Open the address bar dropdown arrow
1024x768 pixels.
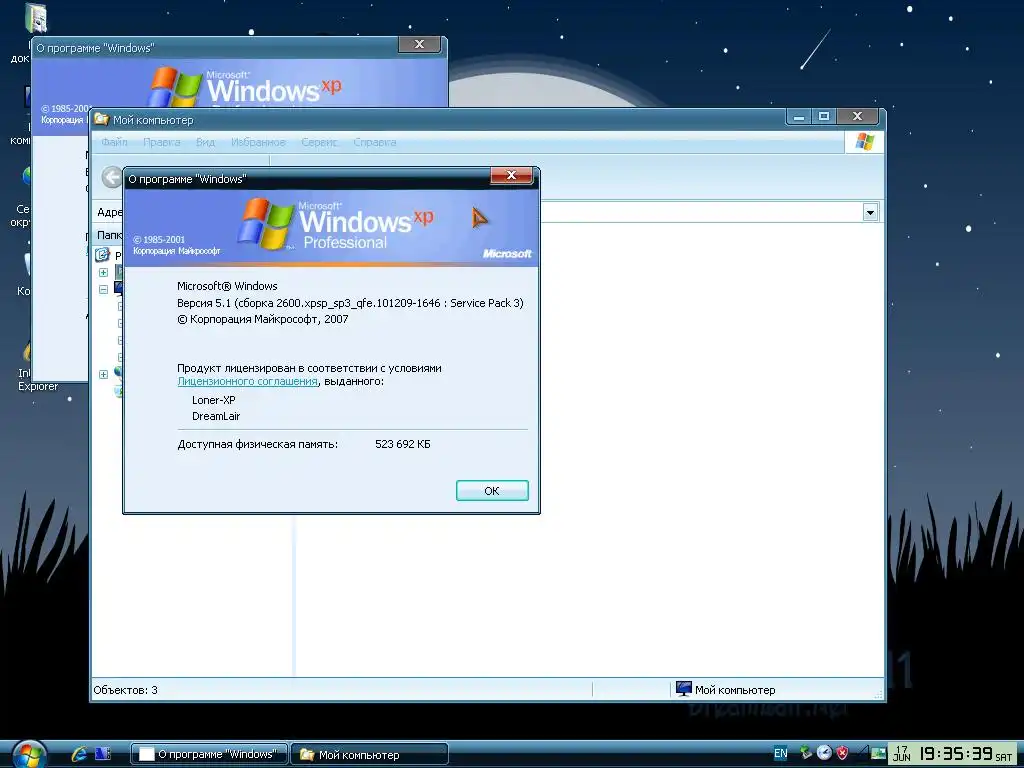870,212
